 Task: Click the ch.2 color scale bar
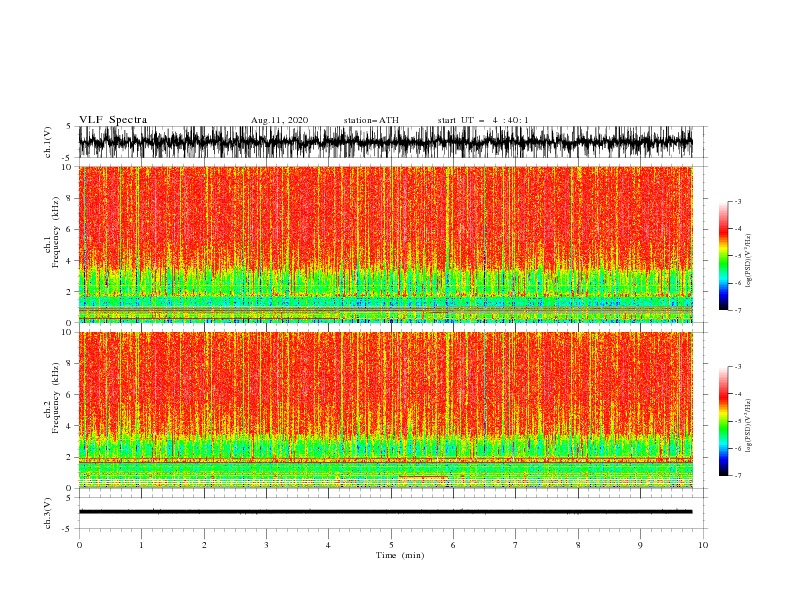[x=723, y=421]
